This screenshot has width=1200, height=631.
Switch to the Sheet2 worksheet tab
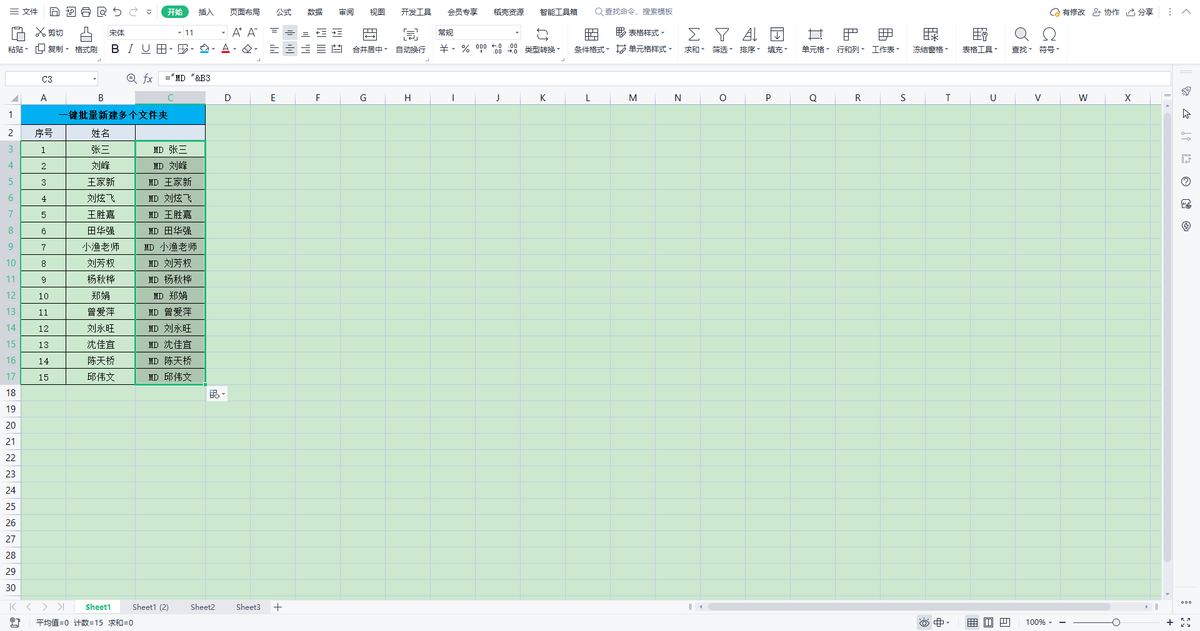[203, 607]
